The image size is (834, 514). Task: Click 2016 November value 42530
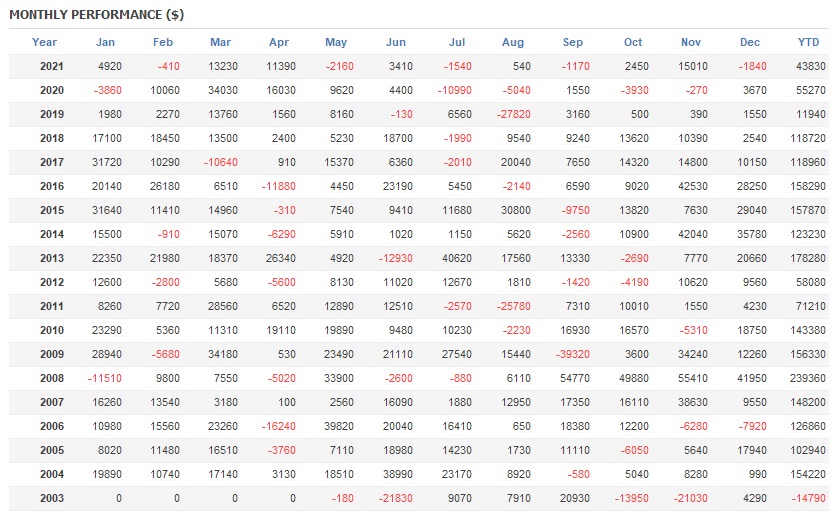689,186
